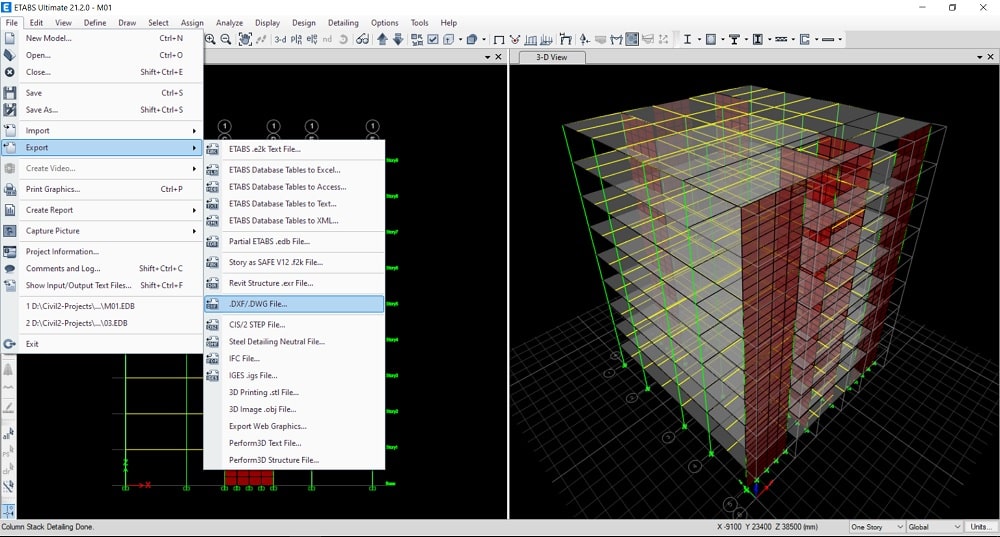Open the One Story dropdown

(x=876, y=527)
